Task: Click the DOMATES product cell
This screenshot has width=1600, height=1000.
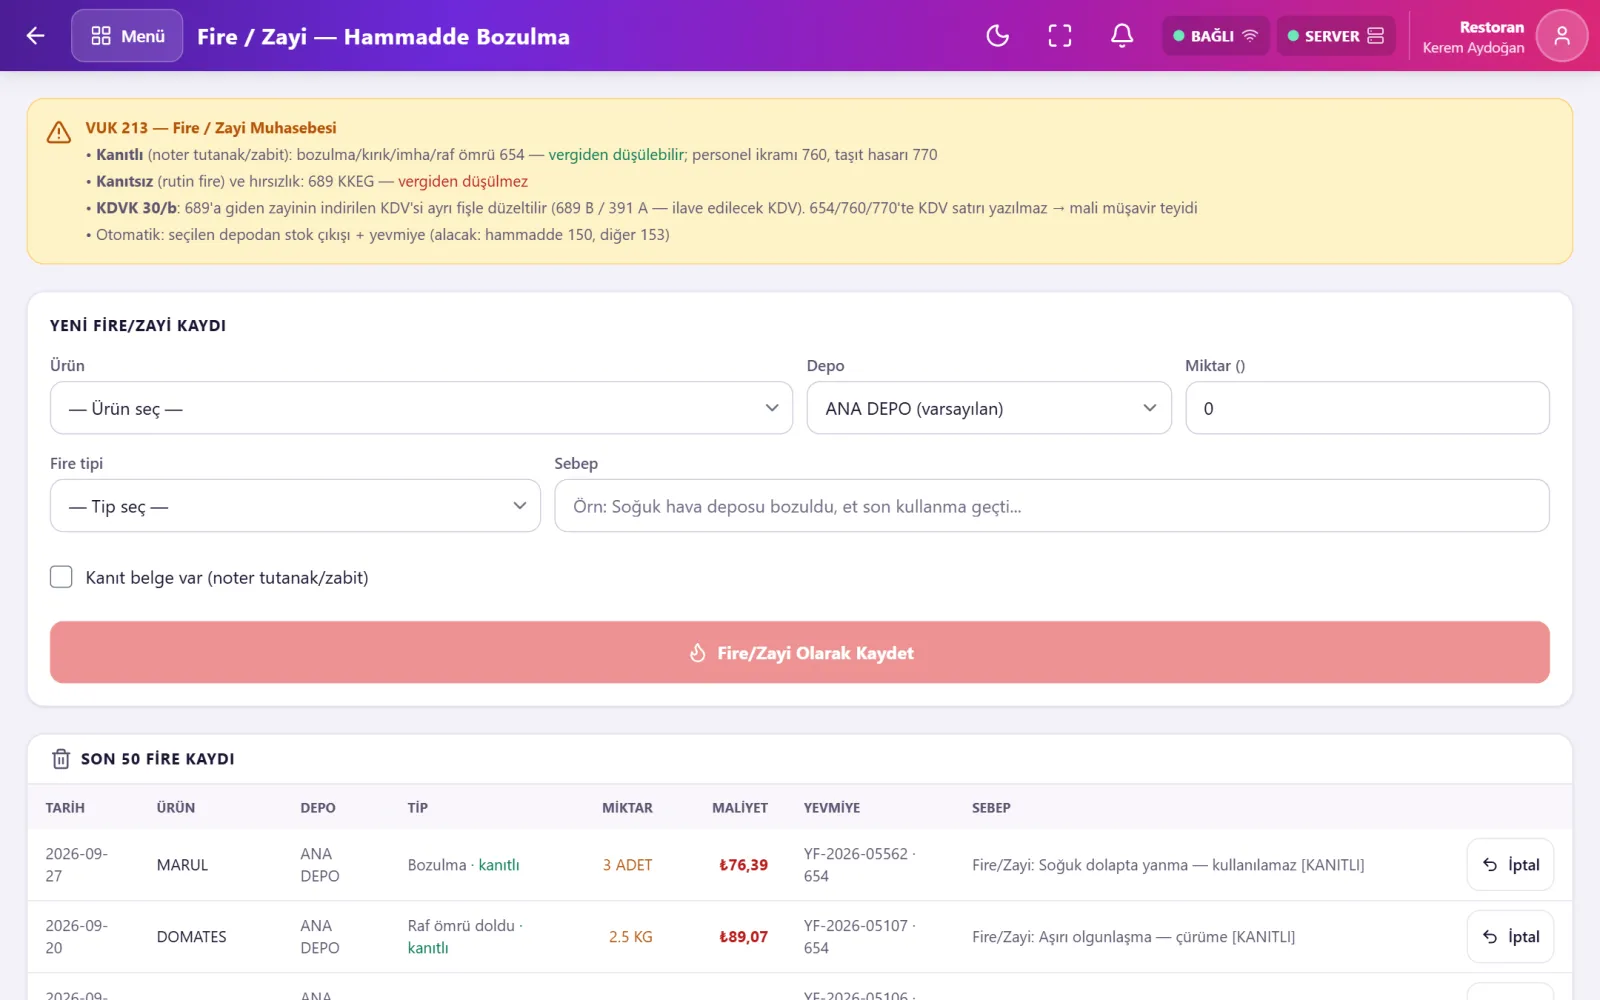Action: pos(191,937)
